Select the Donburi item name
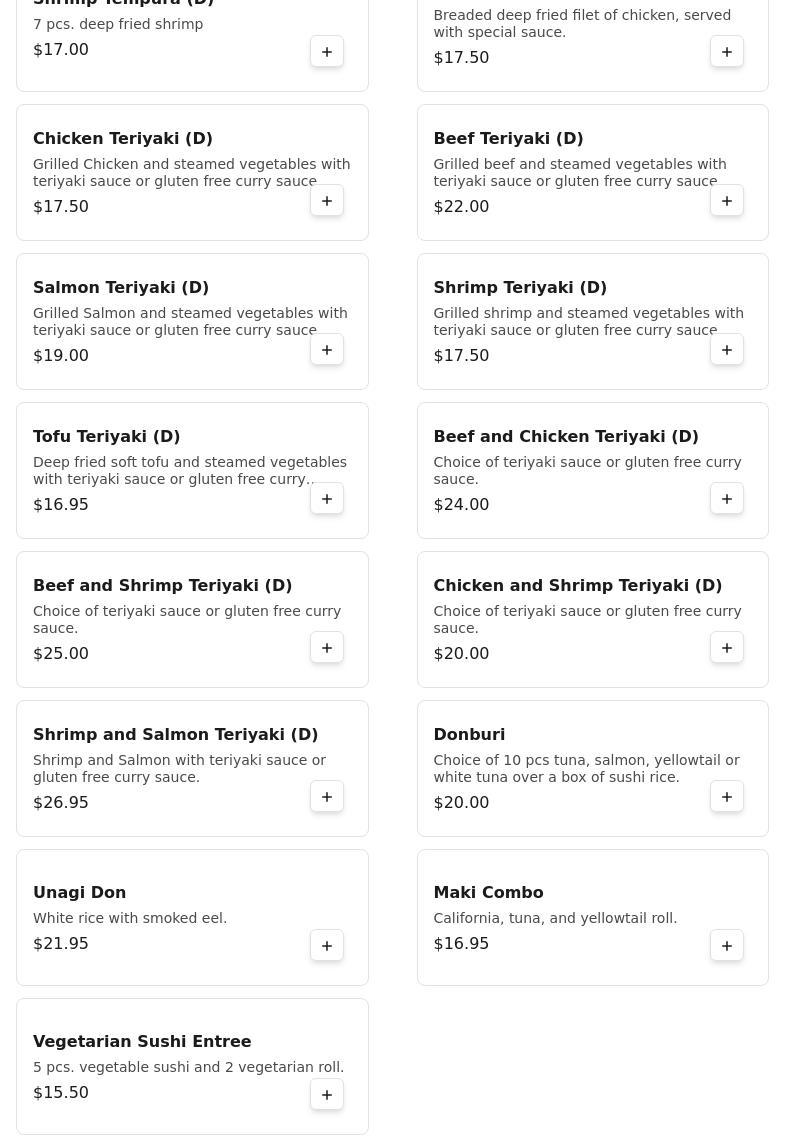 pyautogui.click(x=469, y=734)
